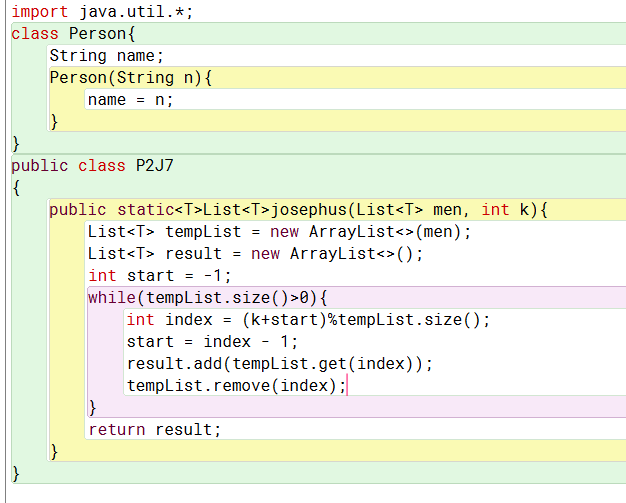Click the closing brace of the while loop
This screenshot has height=503, width=626.
[93, 408]
